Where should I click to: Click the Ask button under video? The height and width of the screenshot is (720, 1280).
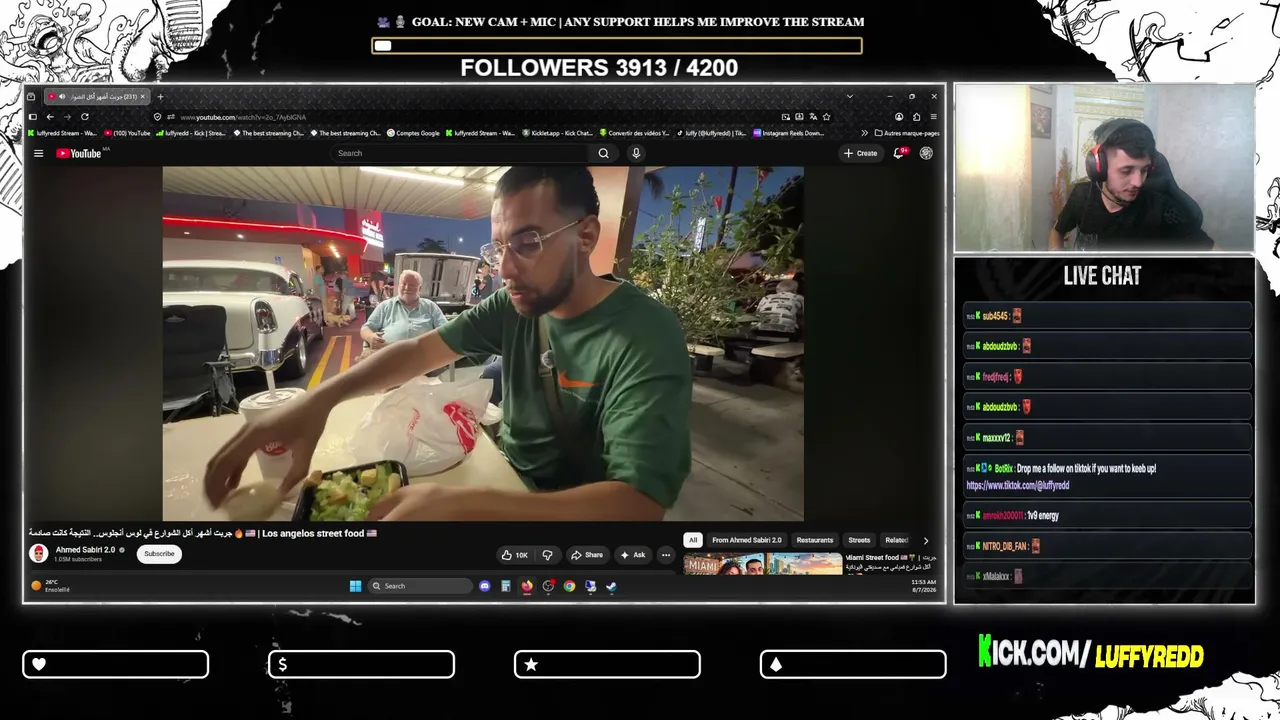pyautogui.click(x=633, y=555)
